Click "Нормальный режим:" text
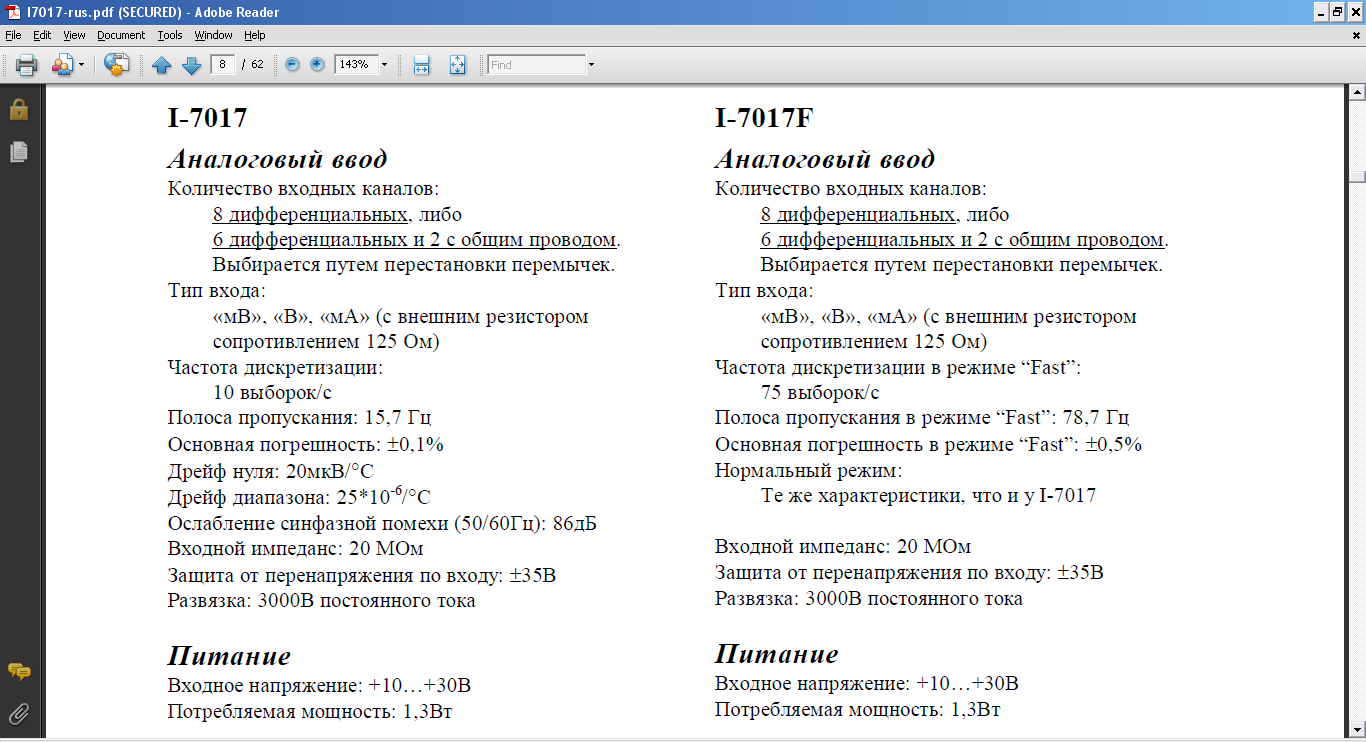 click(808, 470)
